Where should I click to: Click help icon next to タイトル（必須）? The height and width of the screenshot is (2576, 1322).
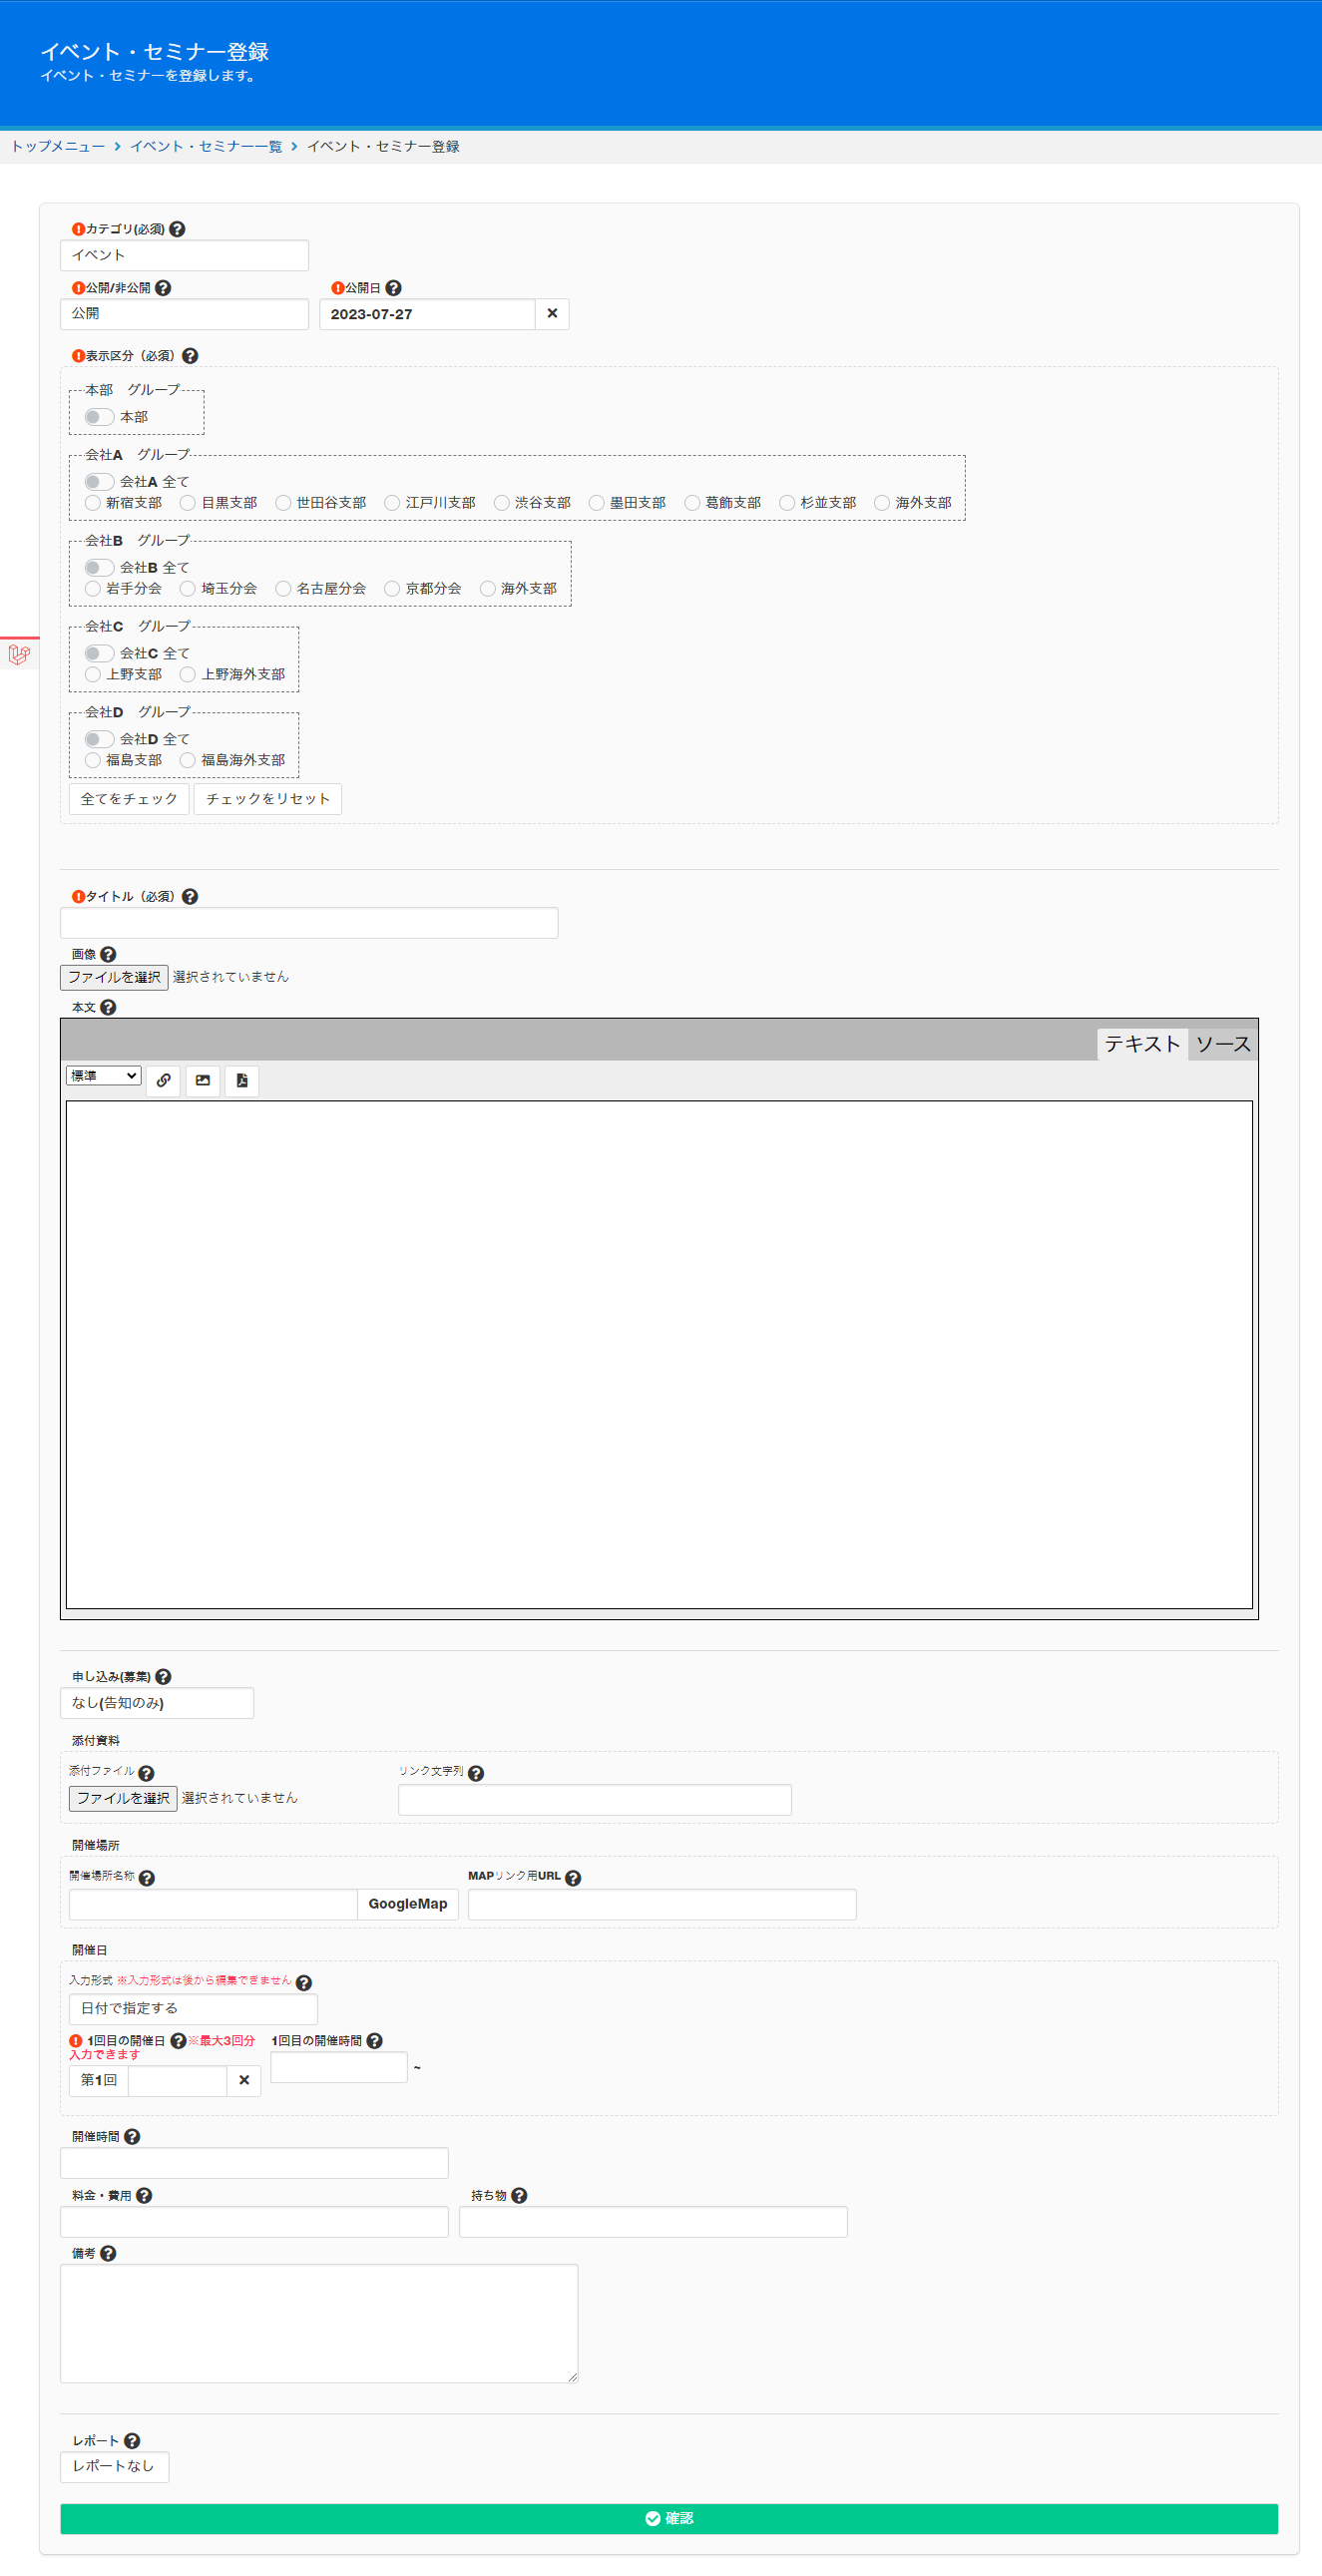[190, 897]
